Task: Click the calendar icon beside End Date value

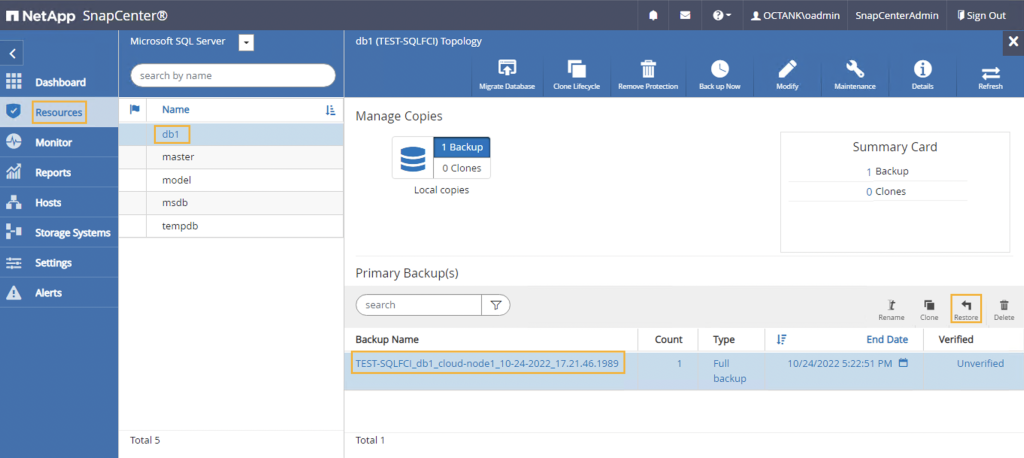Action: [903, 363]
